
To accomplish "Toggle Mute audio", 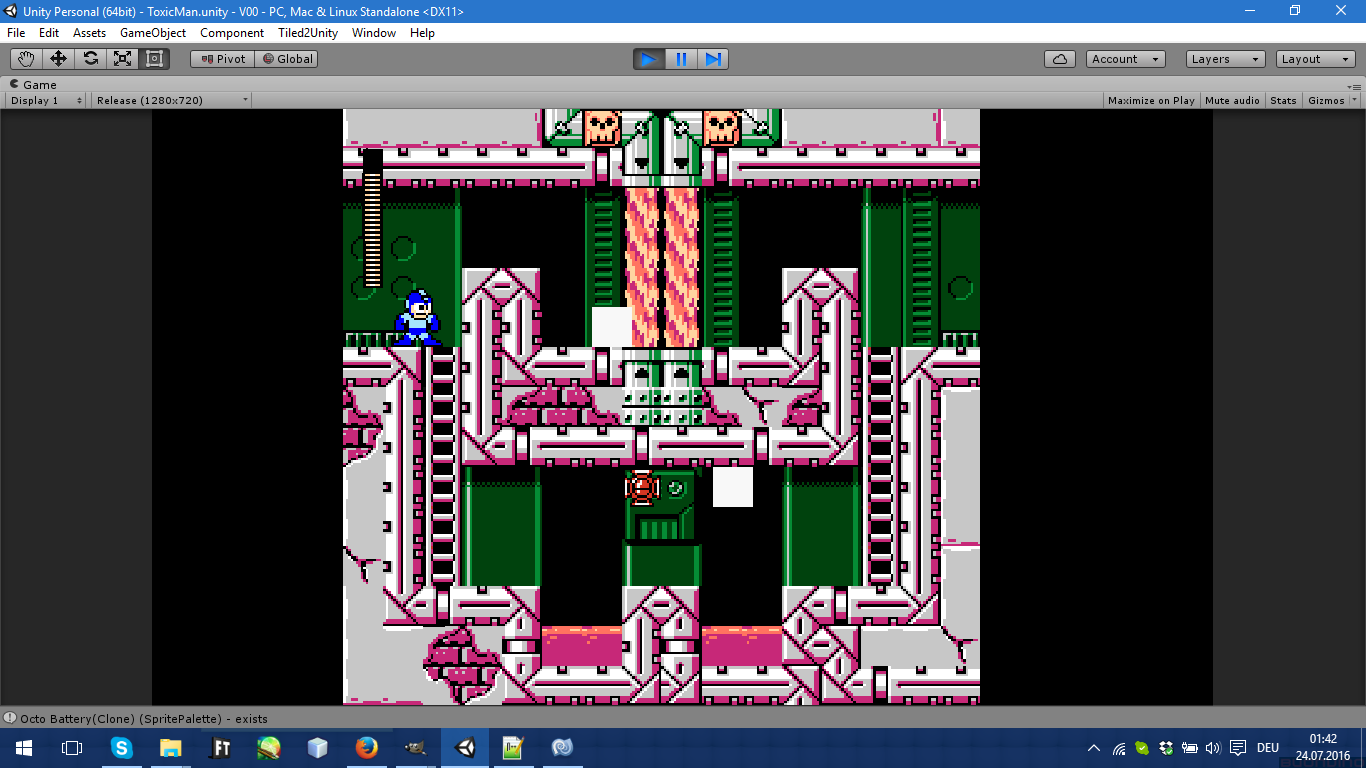I will (1232, 100).
